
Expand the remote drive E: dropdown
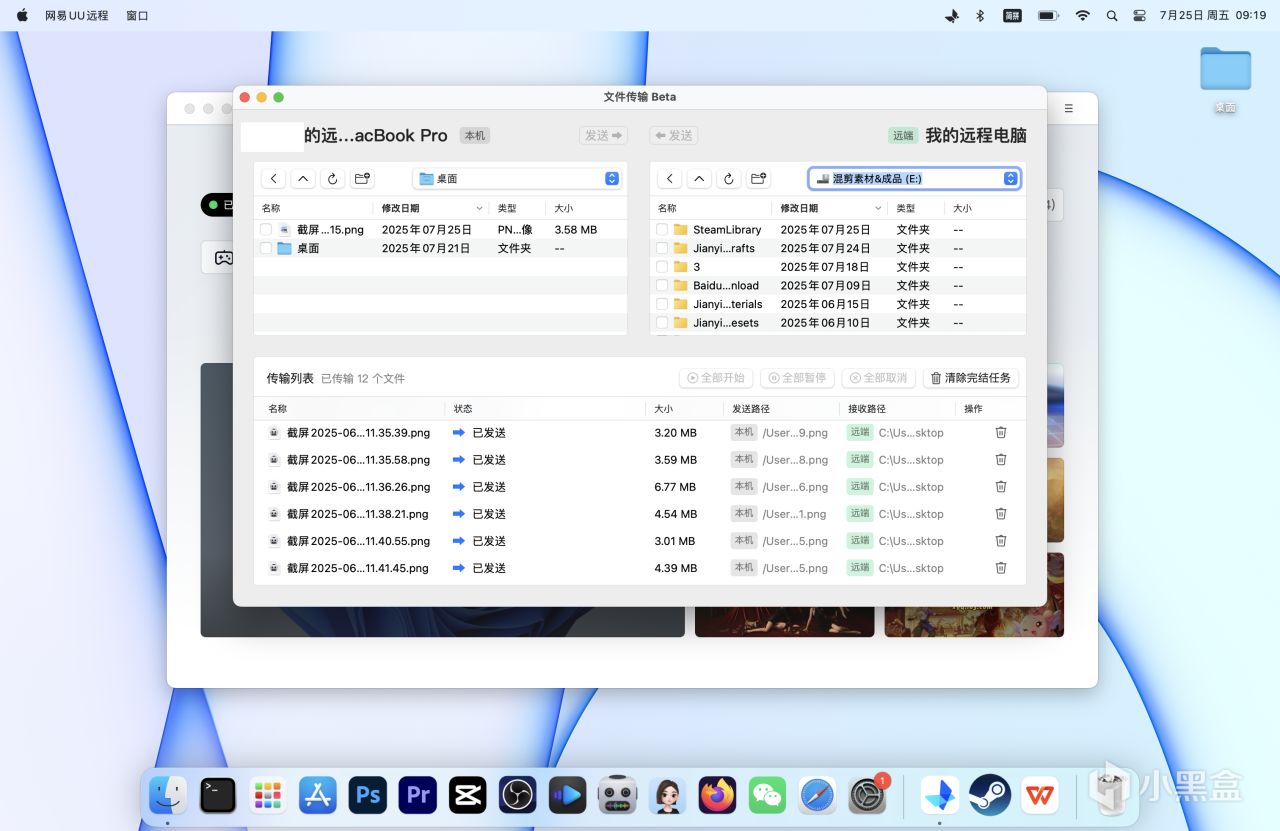pyautogui.click(x=914, y=179)
